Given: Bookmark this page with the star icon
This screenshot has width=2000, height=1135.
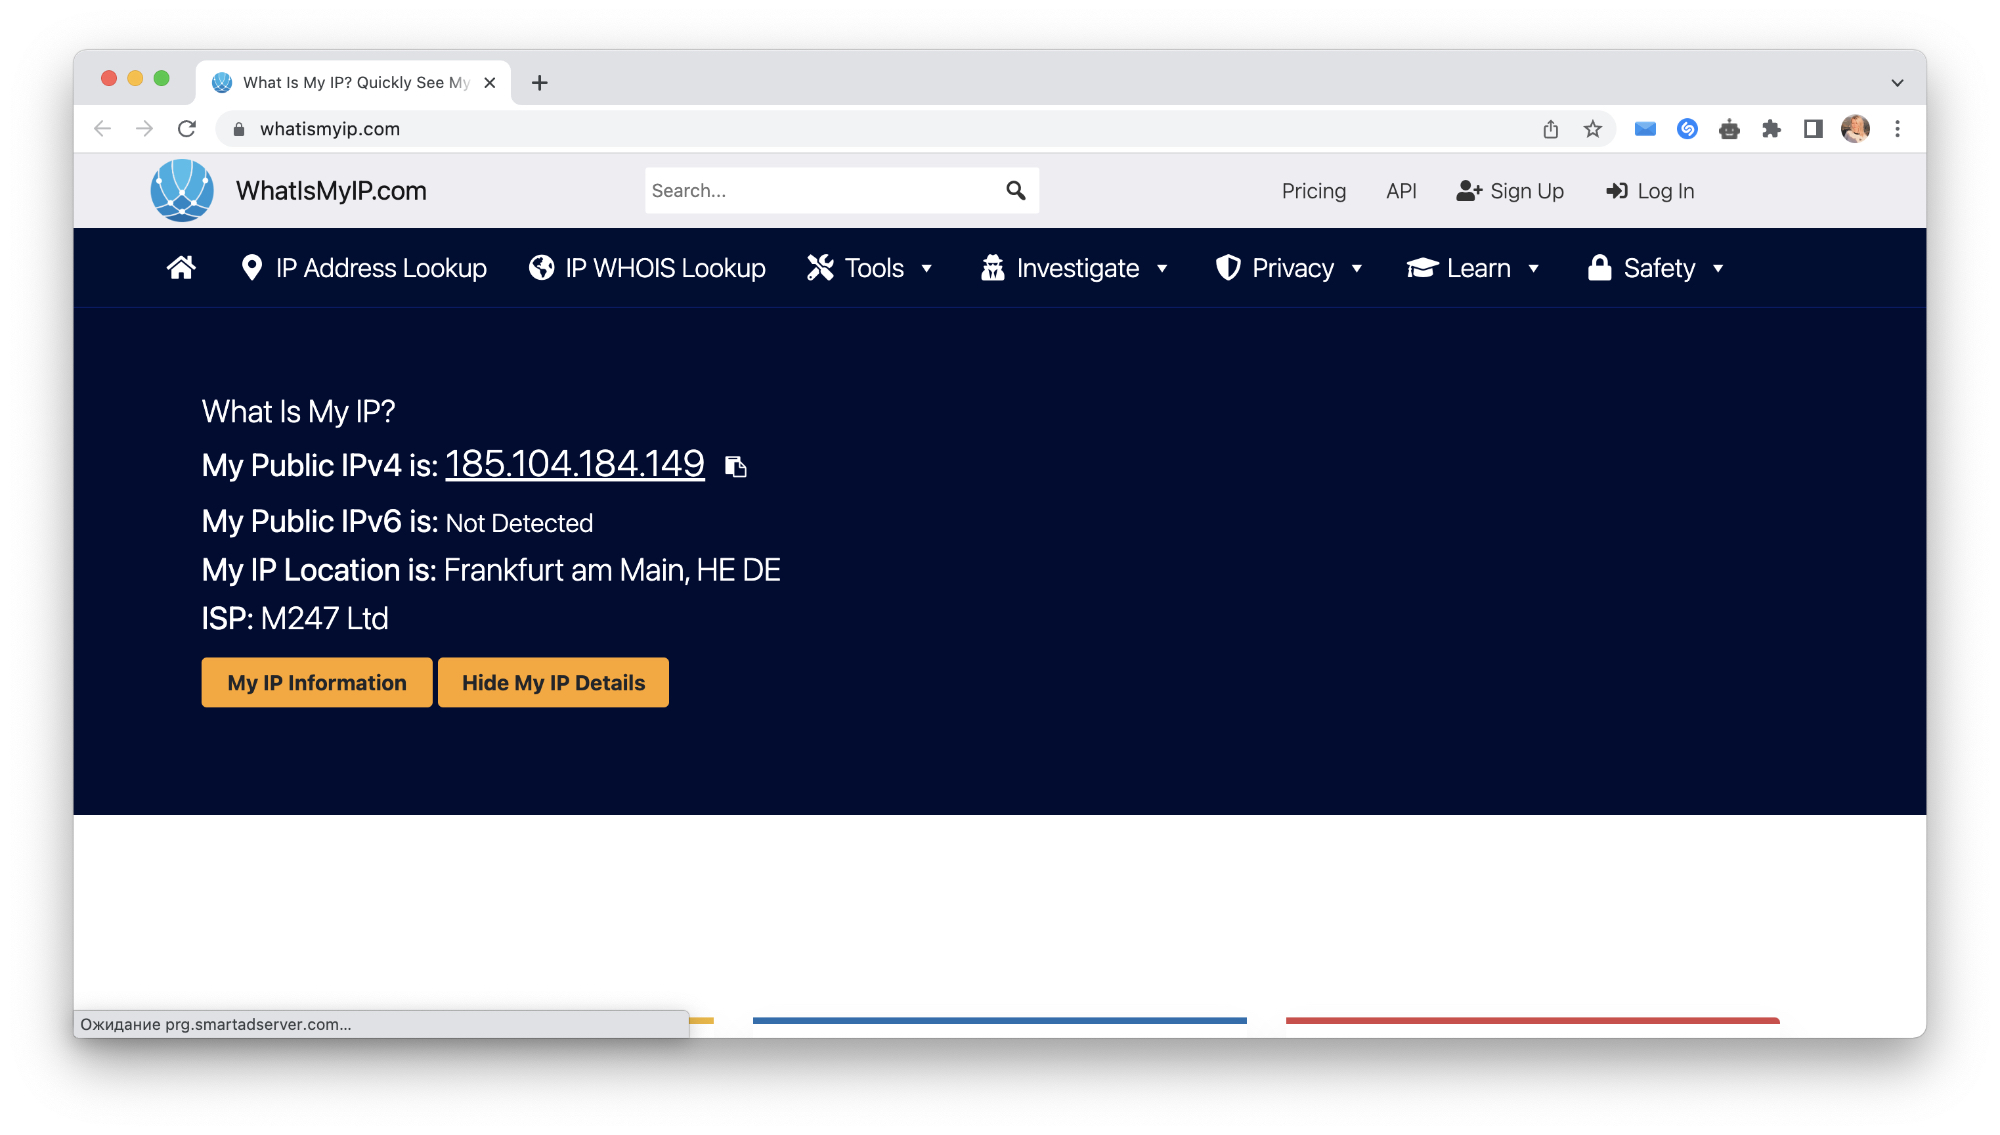Looking at the screenshot, I should click(x=1593, y=129).
